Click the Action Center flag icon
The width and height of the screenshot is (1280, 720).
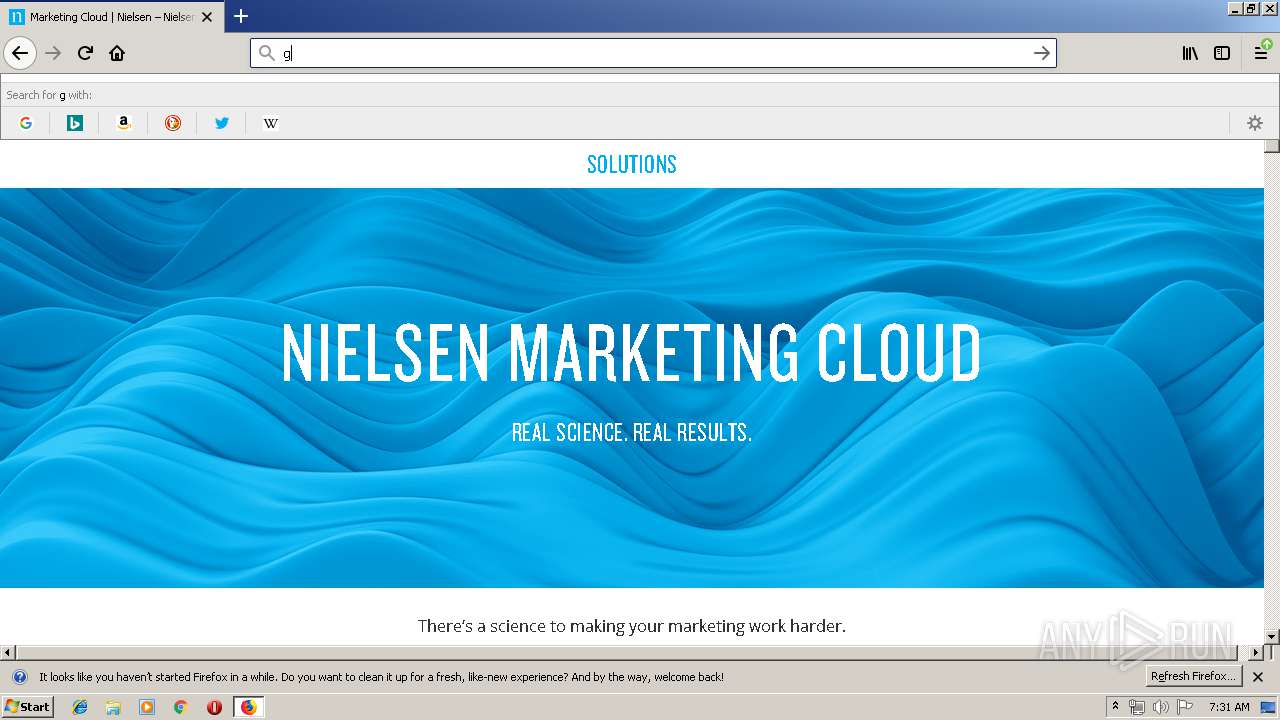click(1185, 707)
